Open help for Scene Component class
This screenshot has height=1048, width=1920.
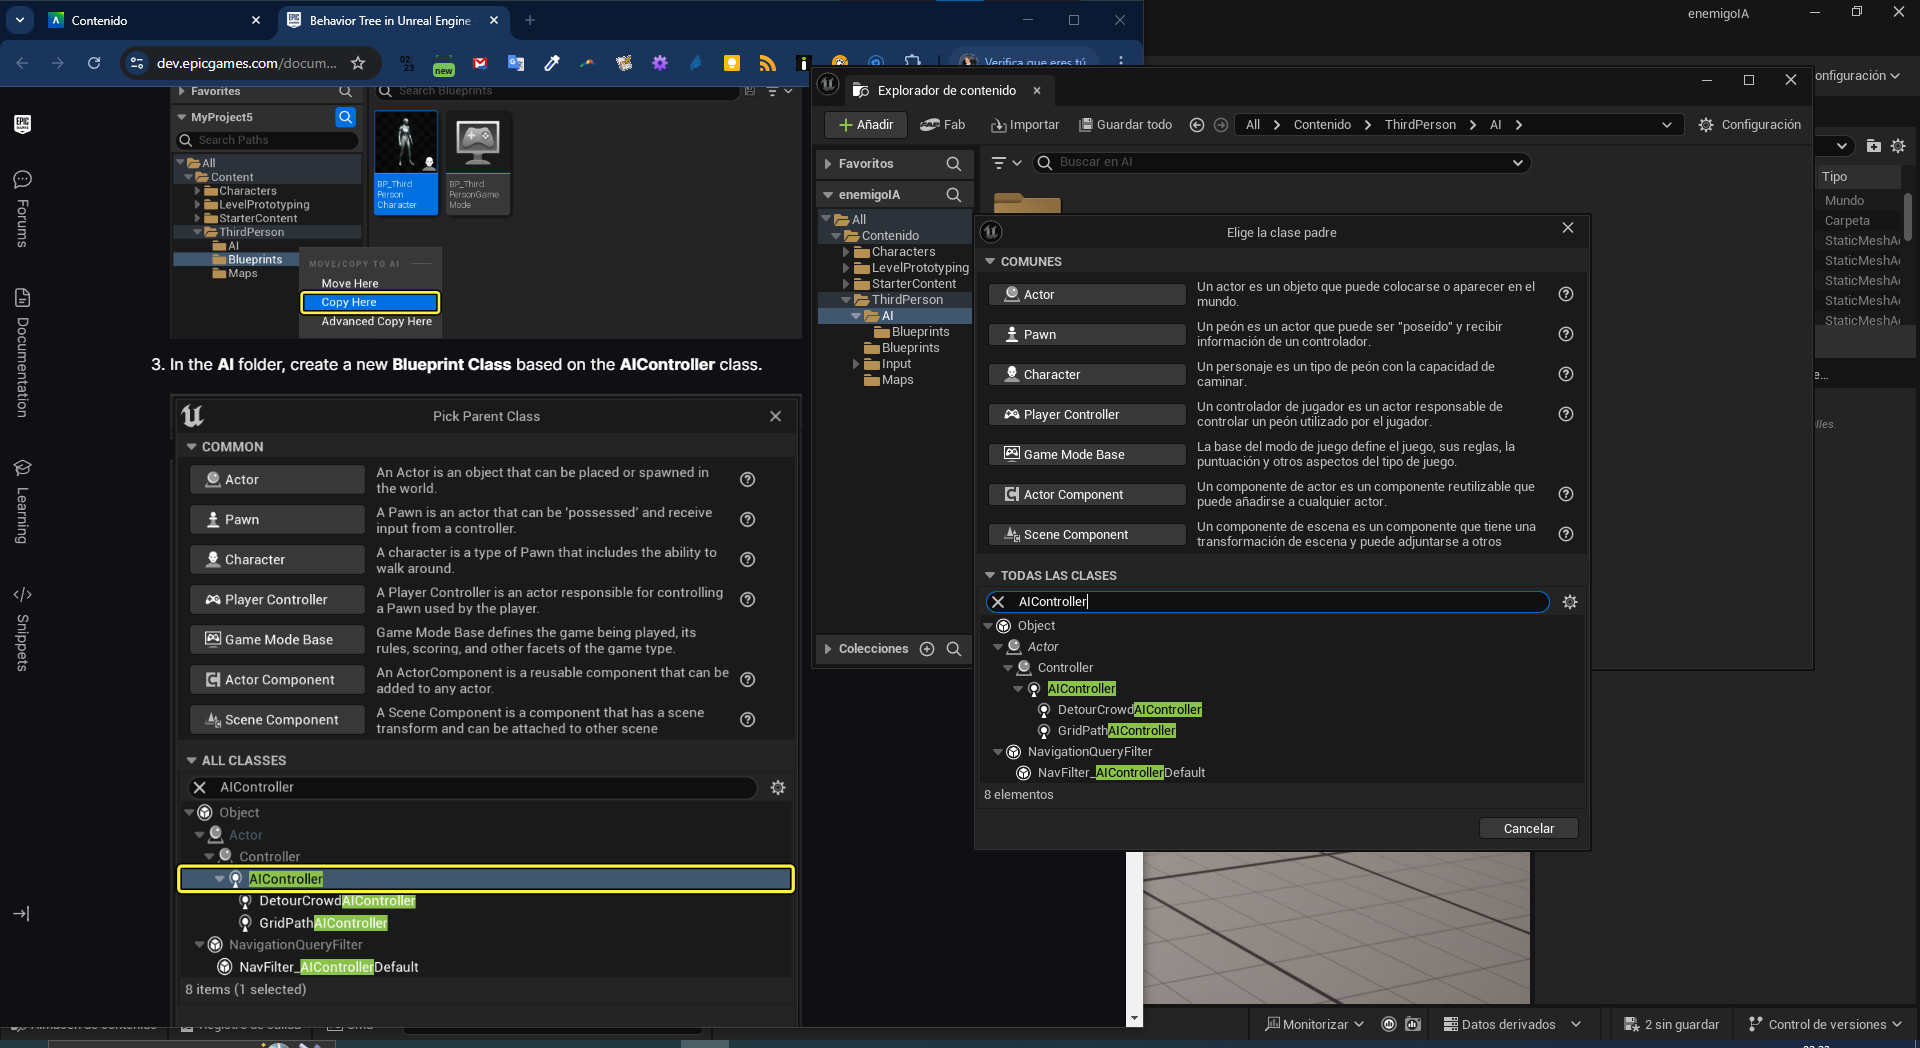(1566, 534)
